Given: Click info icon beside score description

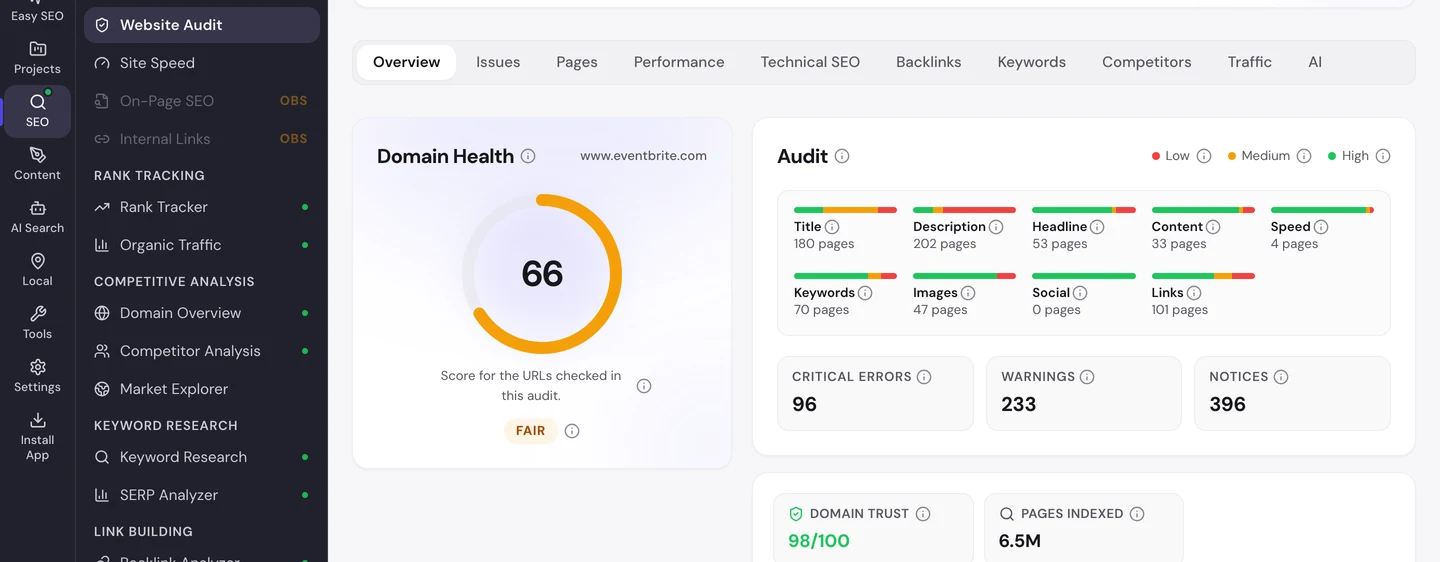Looking at the screenshot, I should point(644,386).
